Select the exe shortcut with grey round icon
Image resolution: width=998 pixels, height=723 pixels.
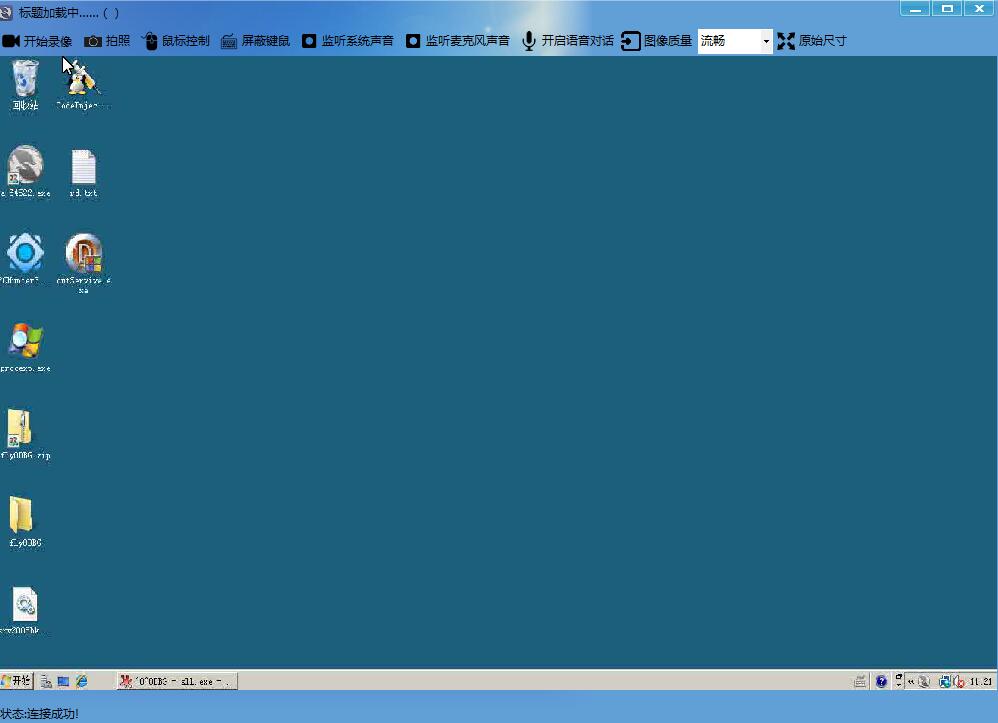(25, 172)
